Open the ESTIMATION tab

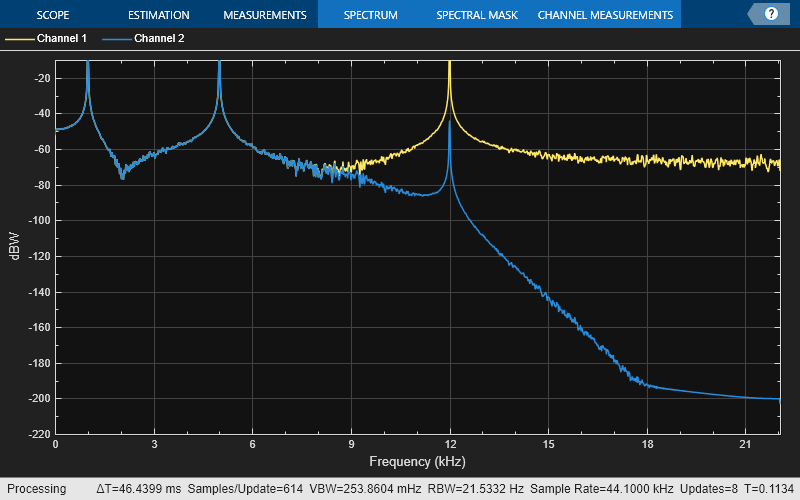point(159,15)
